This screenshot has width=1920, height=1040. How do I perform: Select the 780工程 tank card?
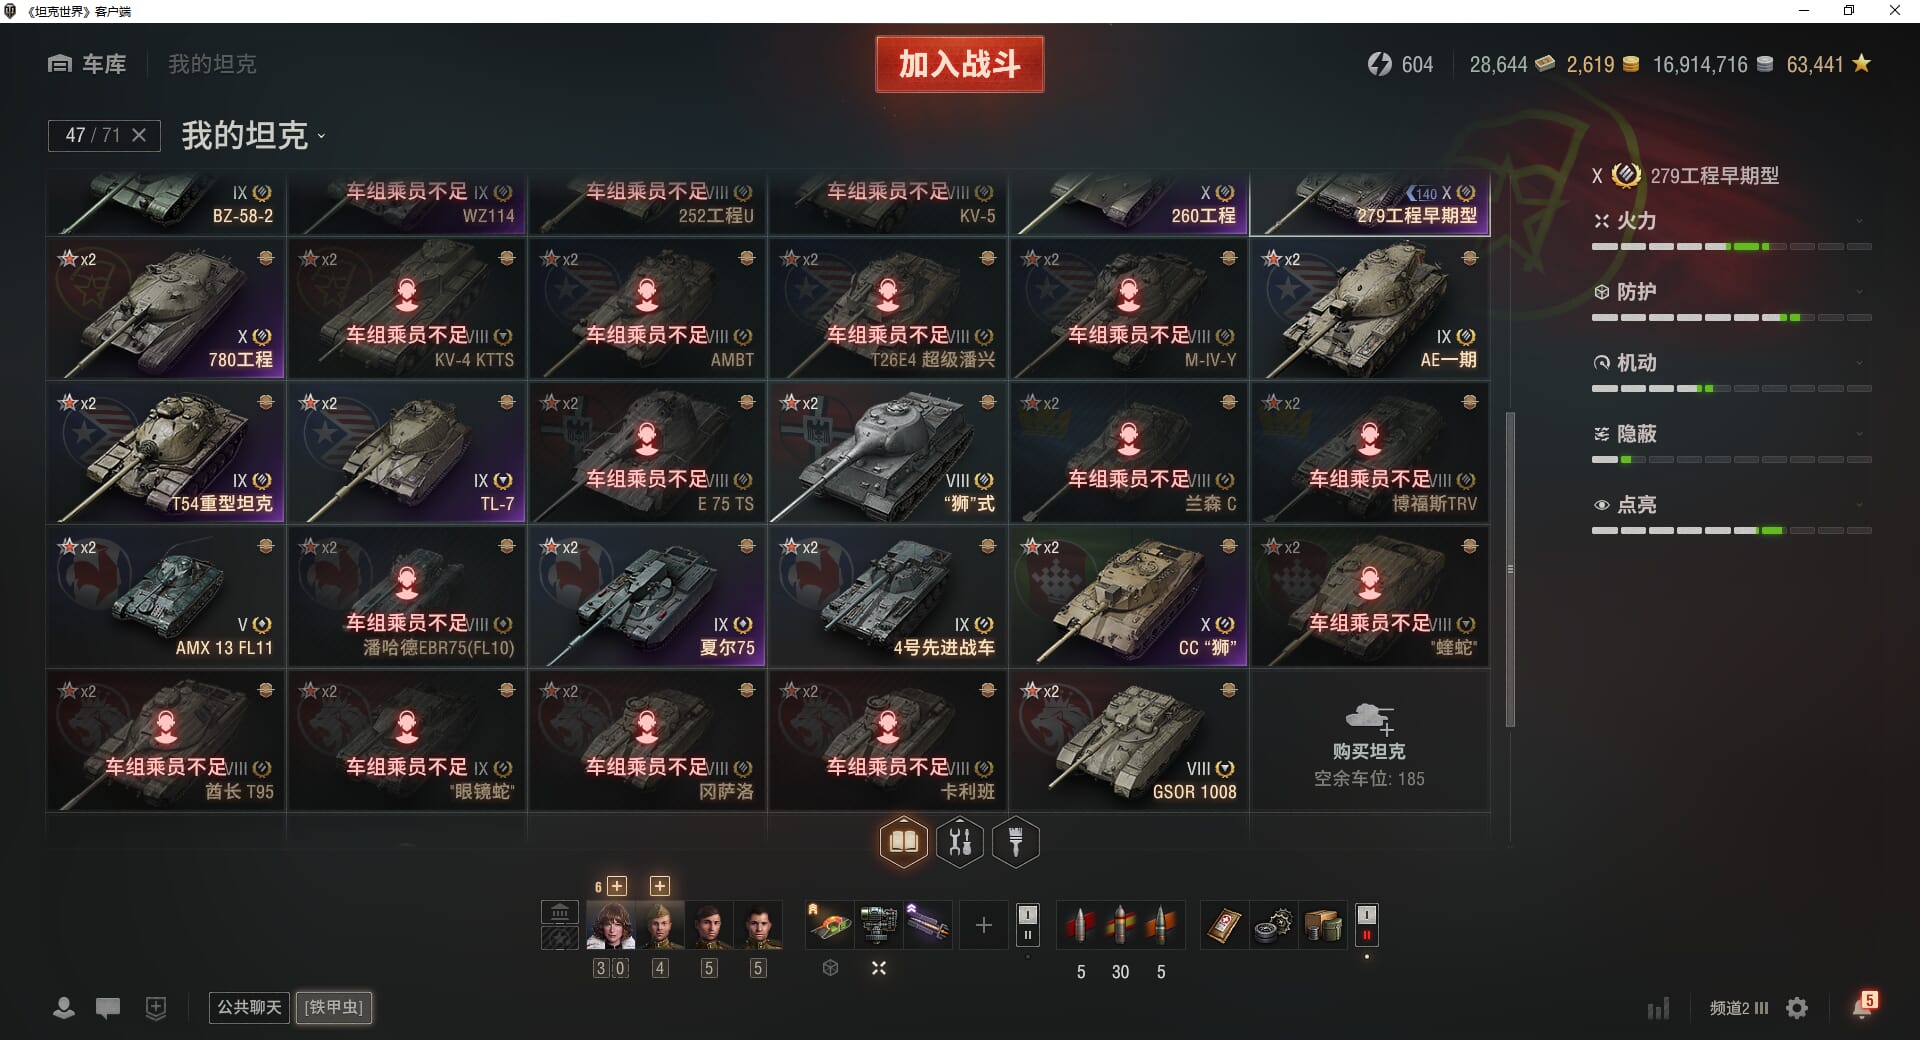(x=166, y=308)
